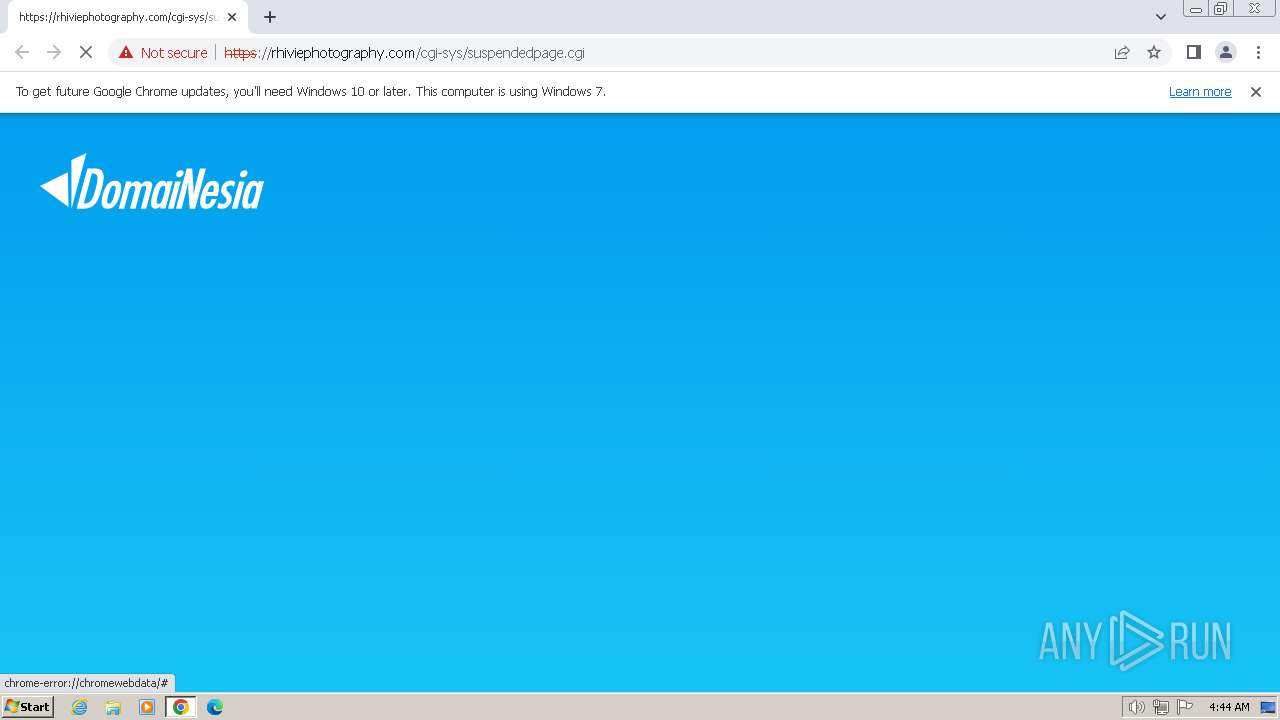Viewport: 1280px width, 720px height.
Task: Open the tab search dropdown chevron
Action: (x=1161, y=17)
